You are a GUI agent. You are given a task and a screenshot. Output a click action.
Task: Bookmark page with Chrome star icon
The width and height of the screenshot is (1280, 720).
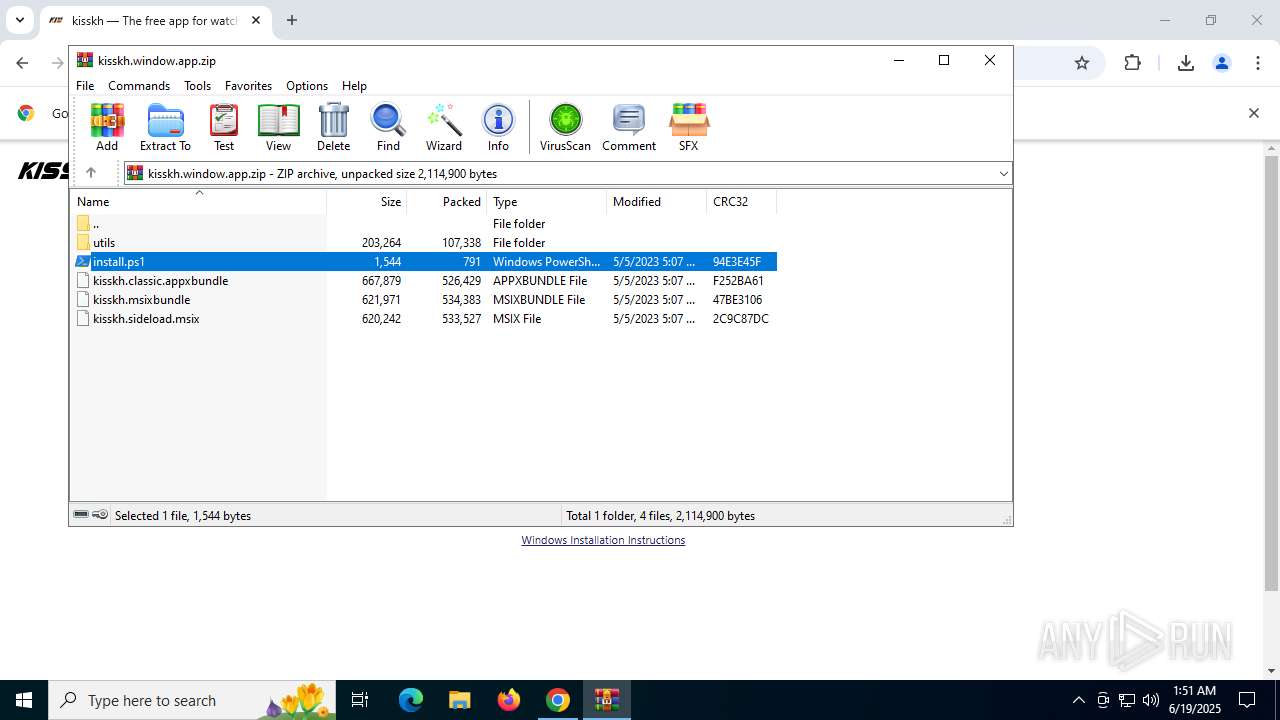(1082, 63)
